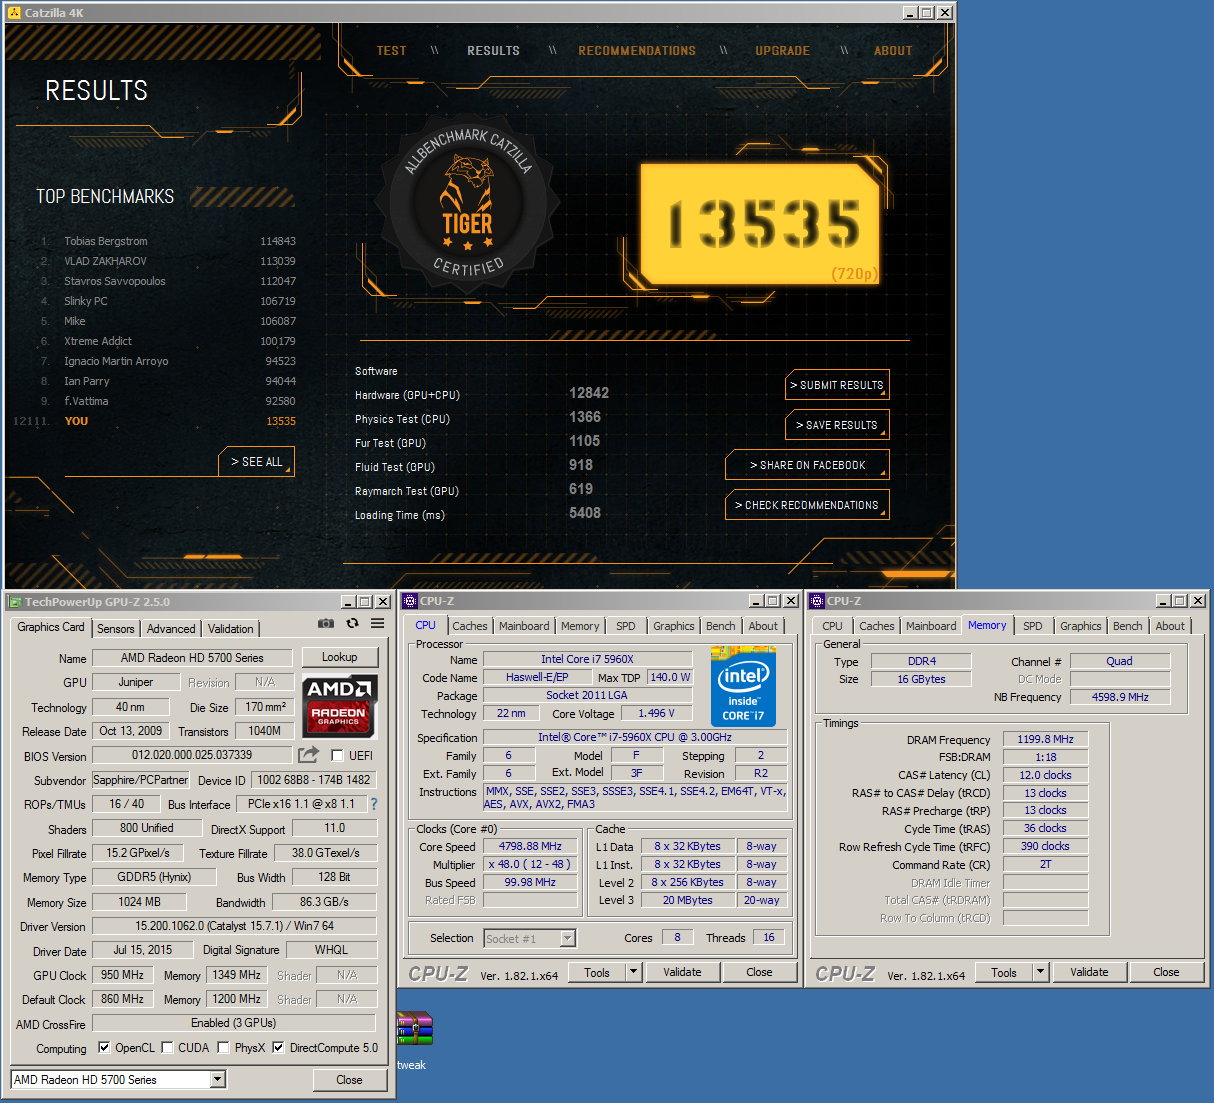Click the CPU-Z Memory window title icon
1214x1103 pixels.
pyautogui.click(x=817, y=600)
